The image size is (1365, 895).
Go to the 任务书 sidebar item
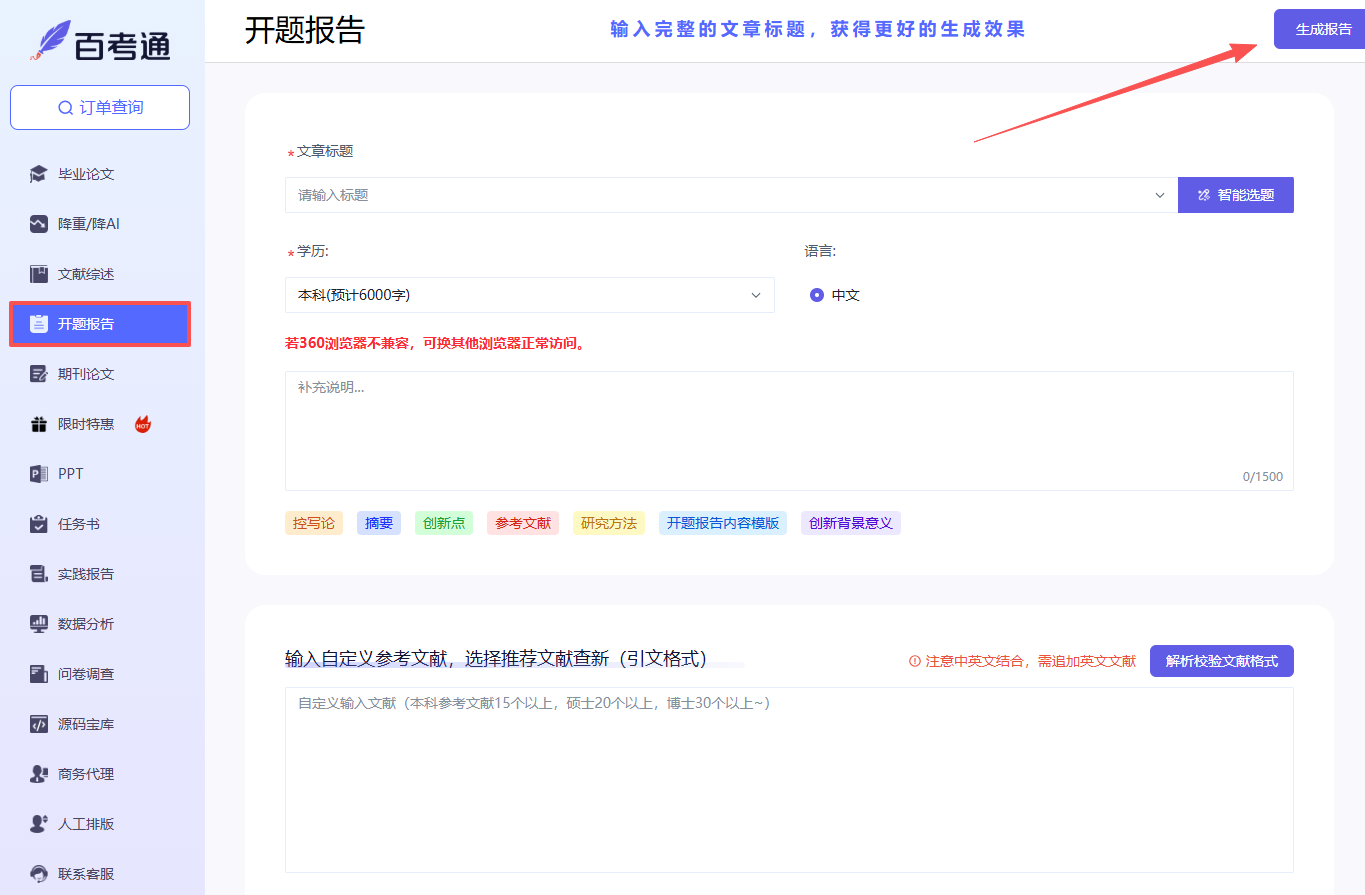click(78, 524)
